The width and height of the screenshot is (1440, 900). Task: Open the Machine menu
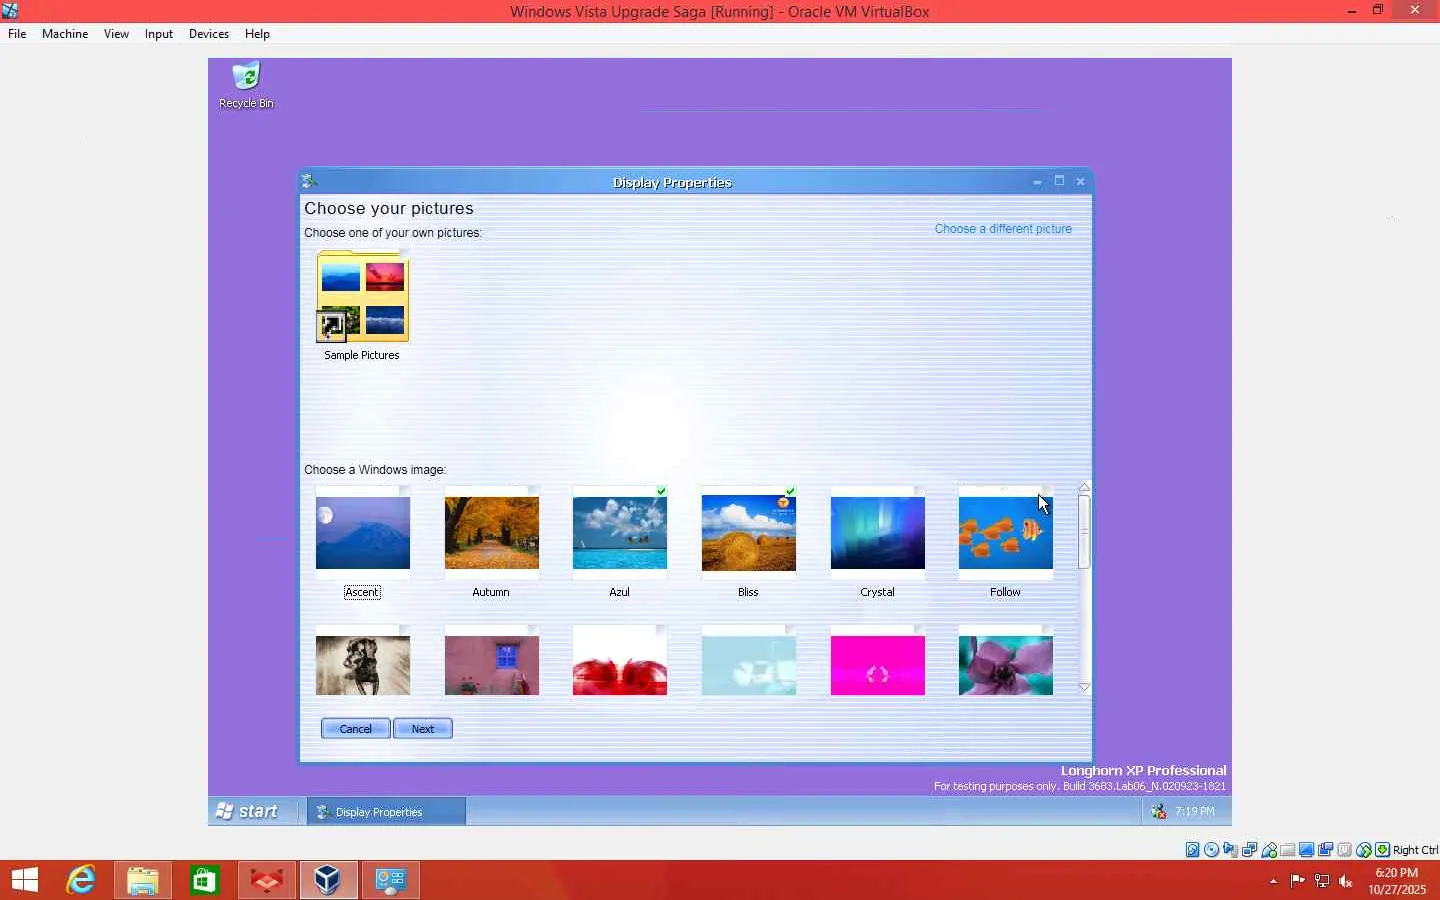65,34
